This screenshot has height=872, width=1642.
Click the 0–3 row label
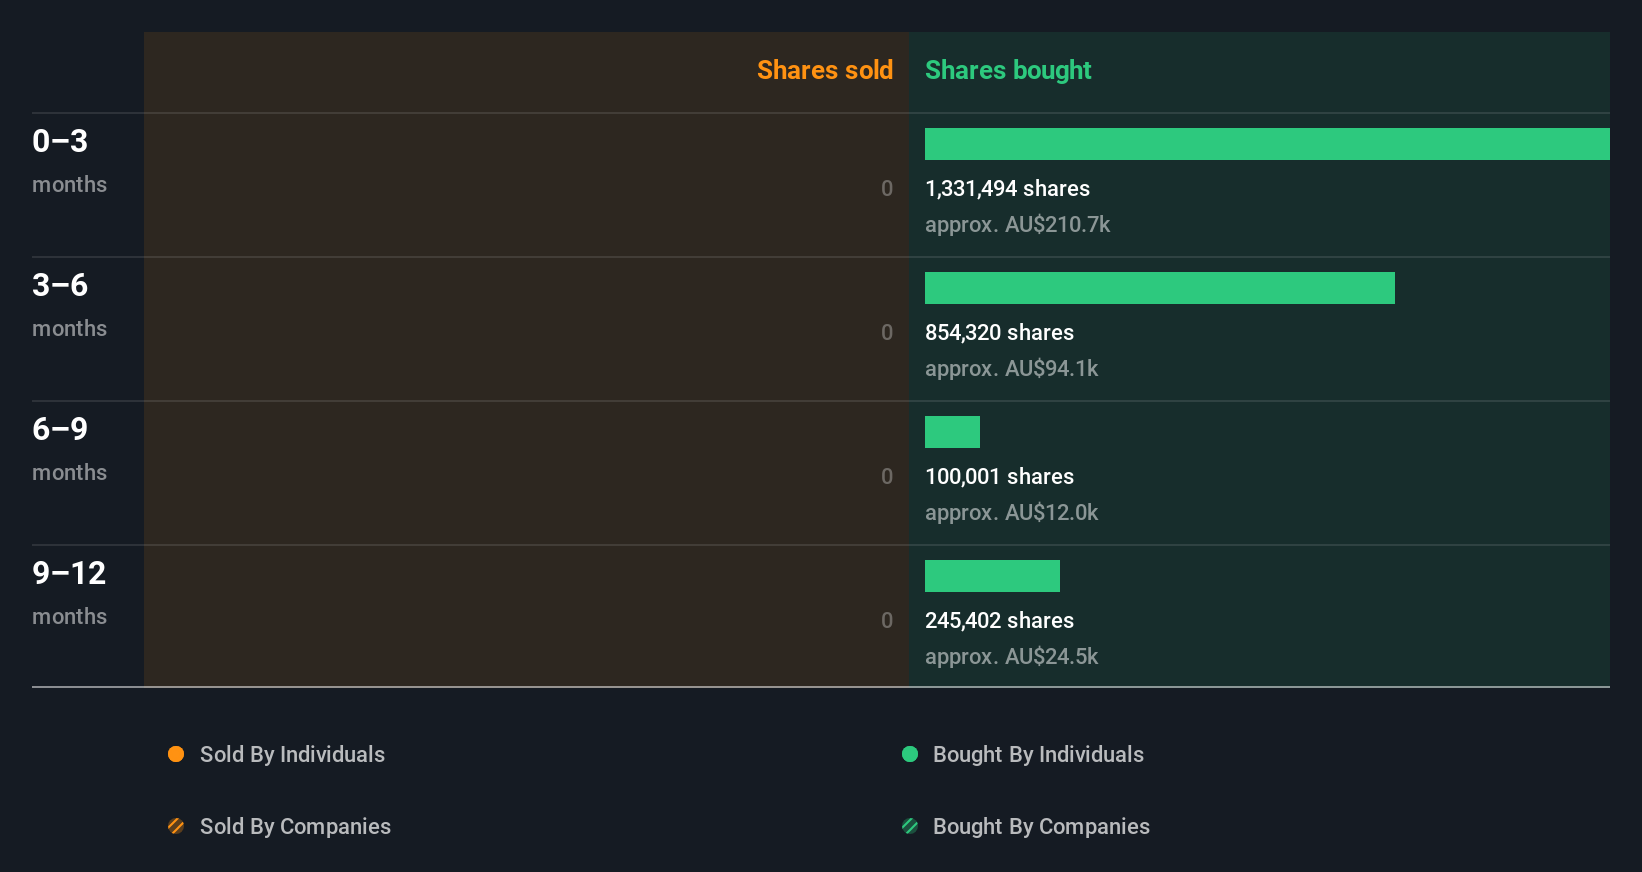click(60, 141)
